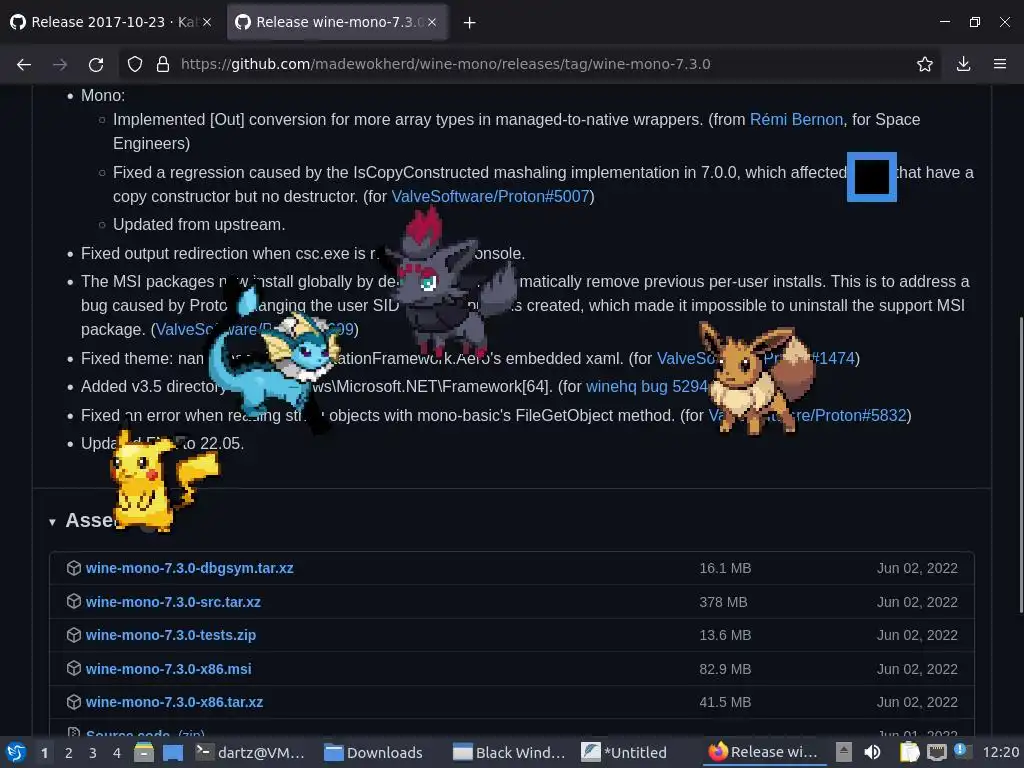Viewport: 1024px width, 768px height.
Task: Open the tracking protection shield icon
Action: tap(135, 64)
